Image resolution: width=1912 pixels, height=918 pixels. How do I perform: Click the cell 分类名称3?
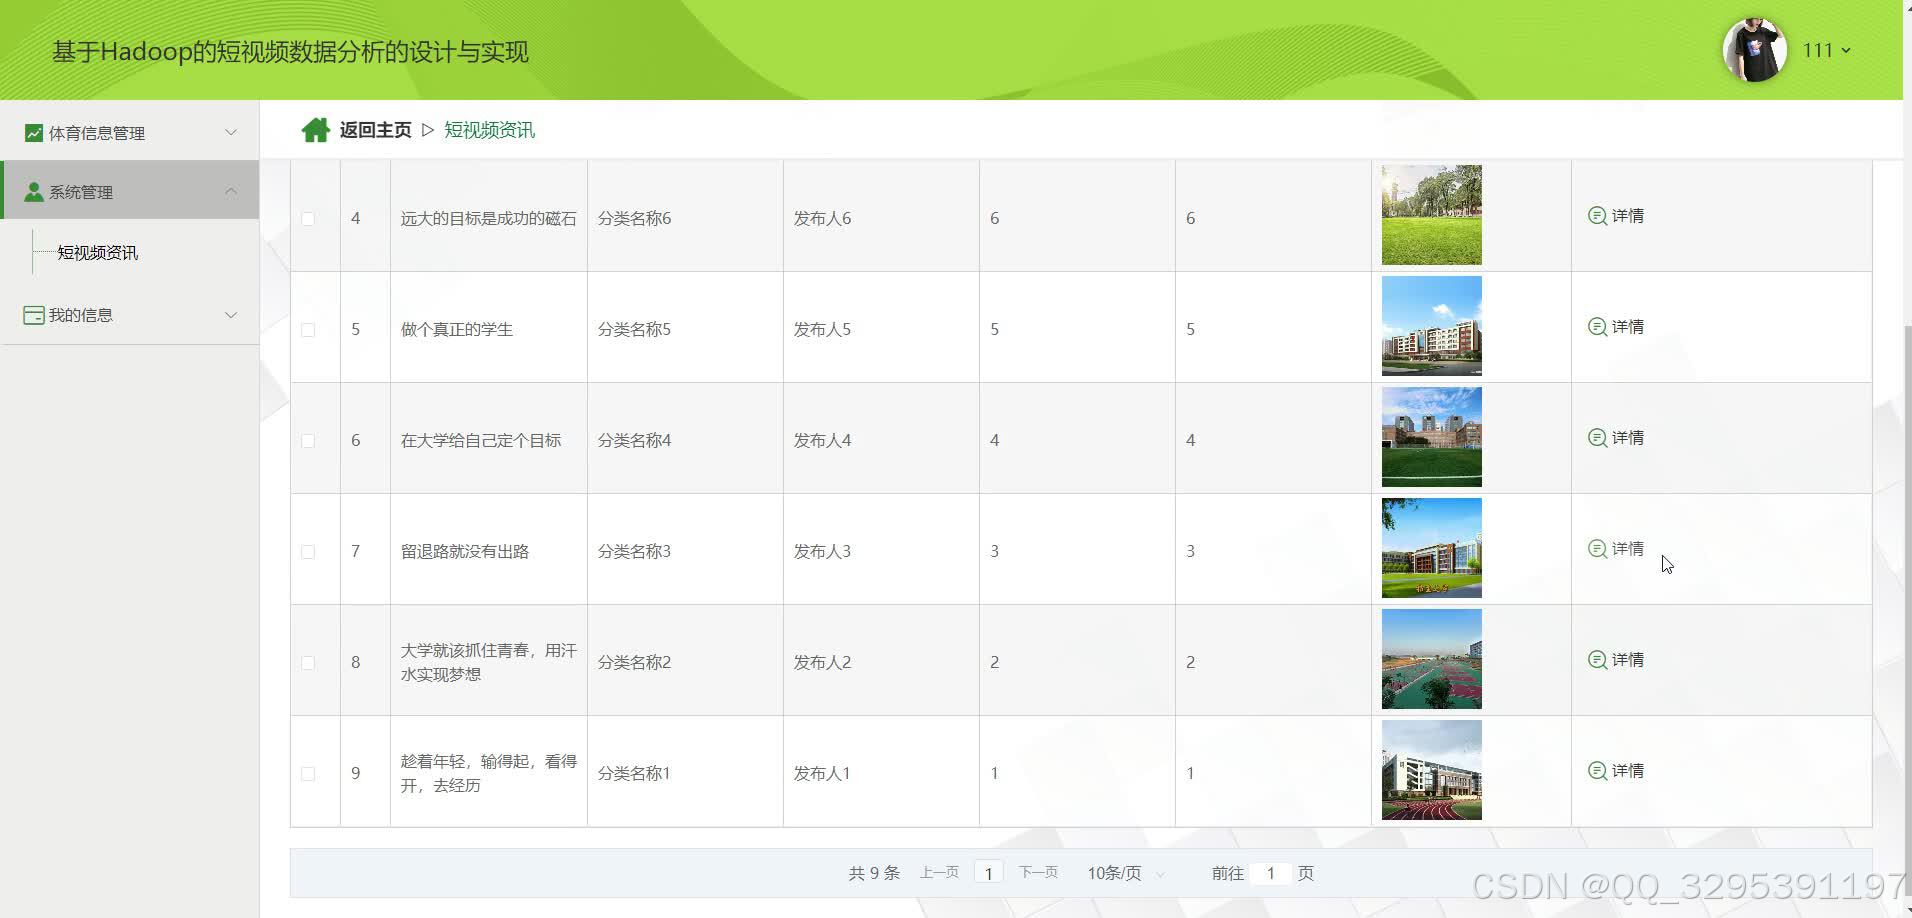[x=634, y=552]
